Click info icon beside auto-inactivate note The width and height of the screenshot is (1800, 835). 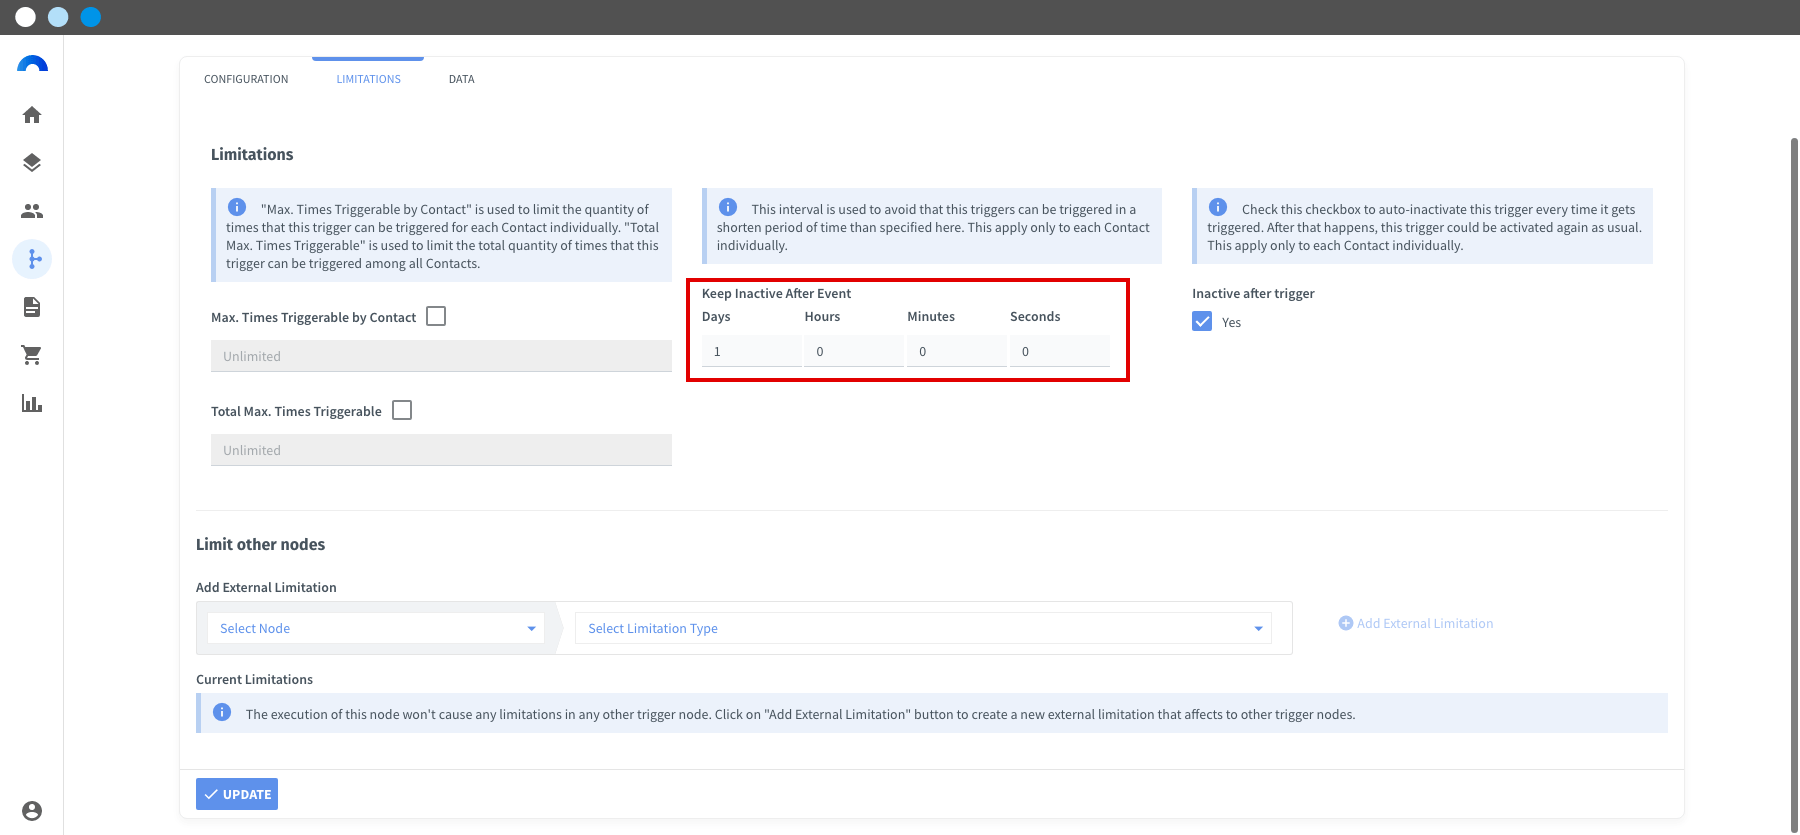coord(1218,207)
